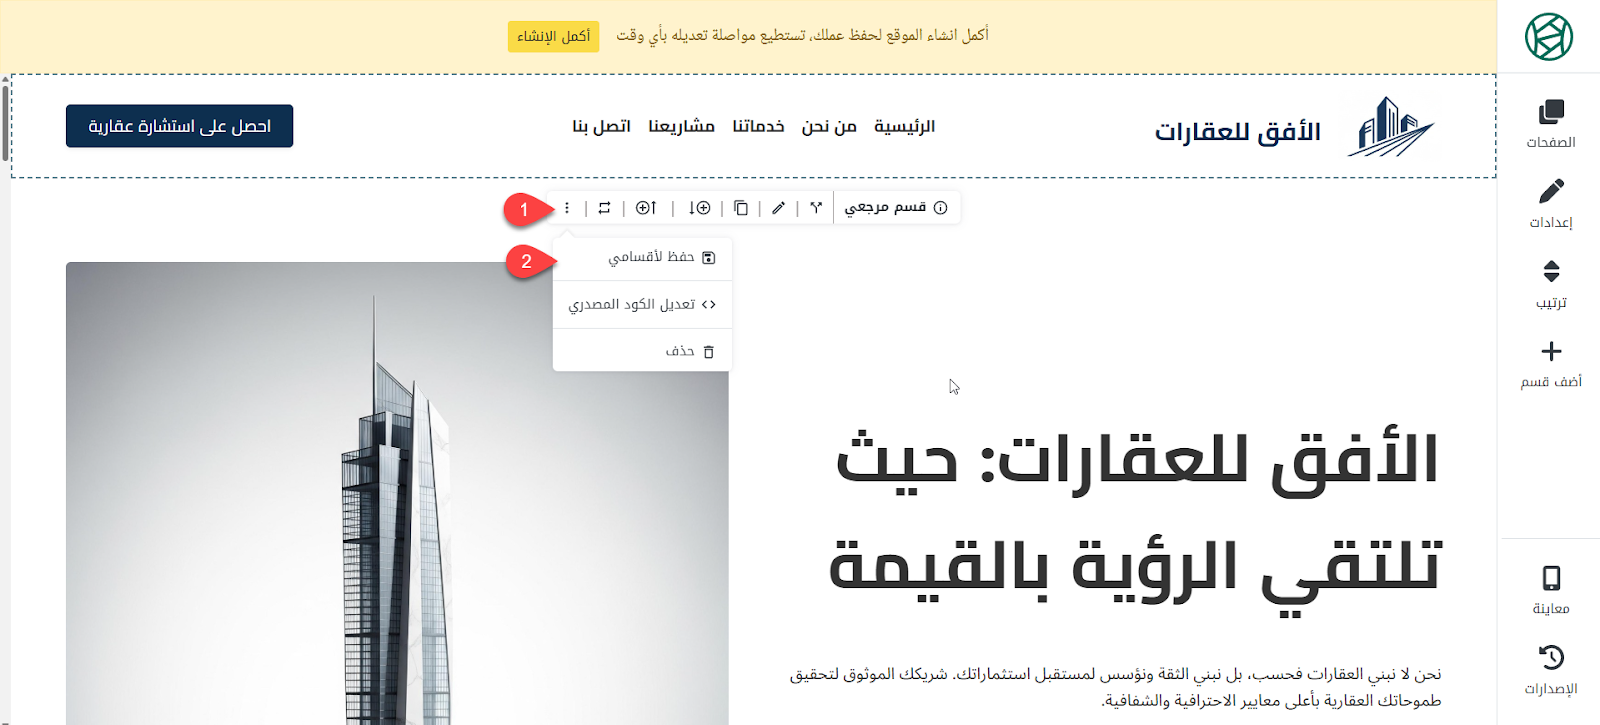Open الإصدارات version history

(1551, 670)
